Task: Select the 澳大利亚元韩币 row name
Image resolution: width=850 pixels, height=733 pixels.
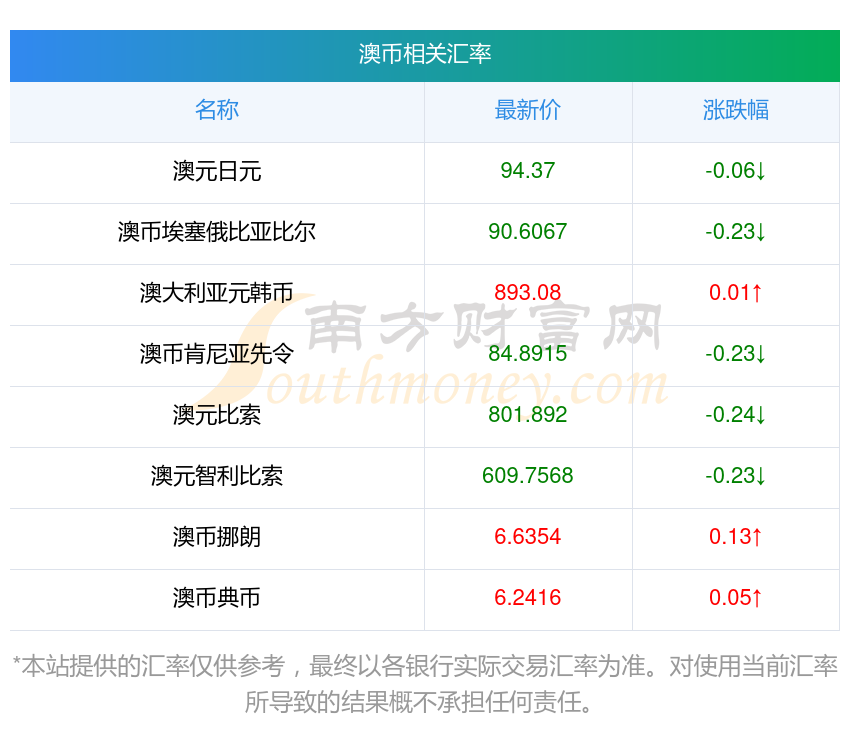Action: 217,293
